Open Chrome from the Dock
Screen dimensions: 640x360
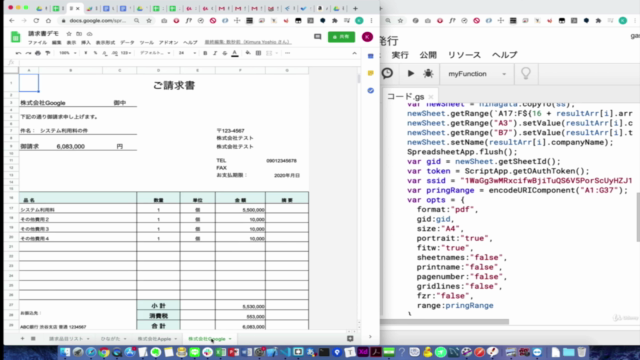click(x=104, y=352)
